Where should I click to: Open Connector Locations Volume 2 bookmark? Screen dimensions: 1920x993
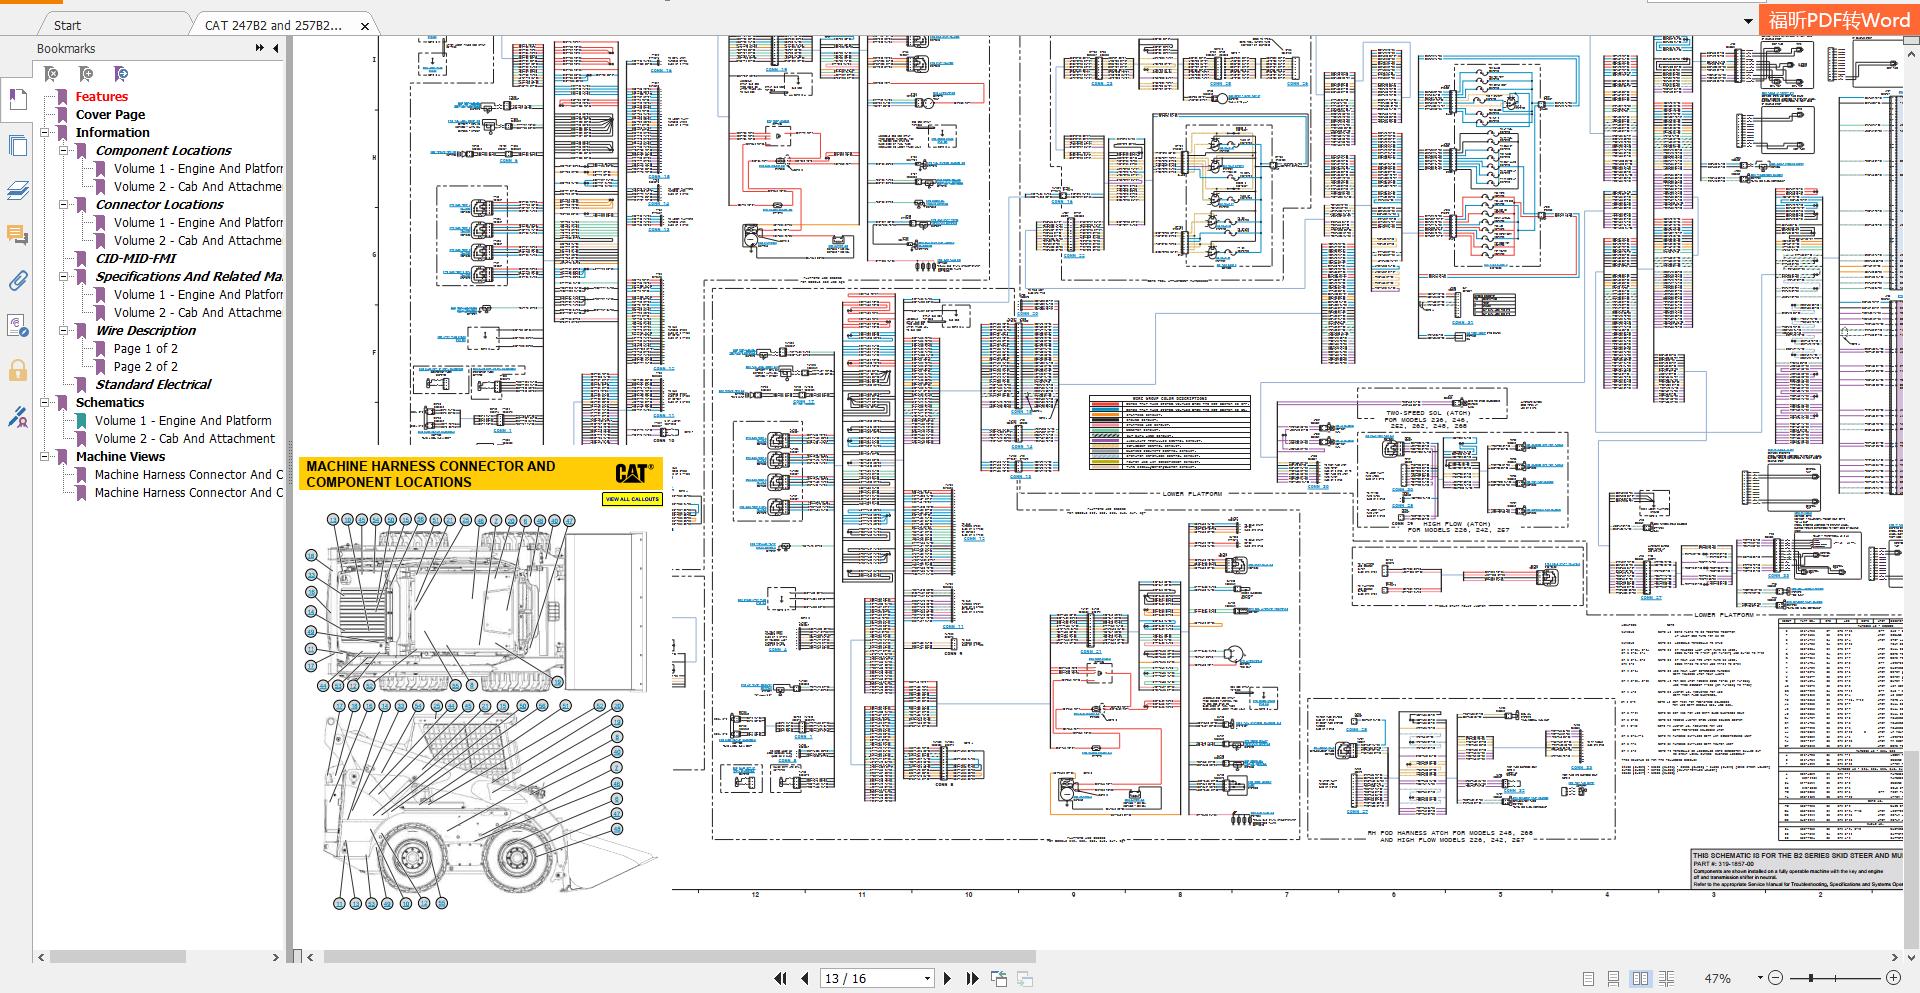coord(198,241)
